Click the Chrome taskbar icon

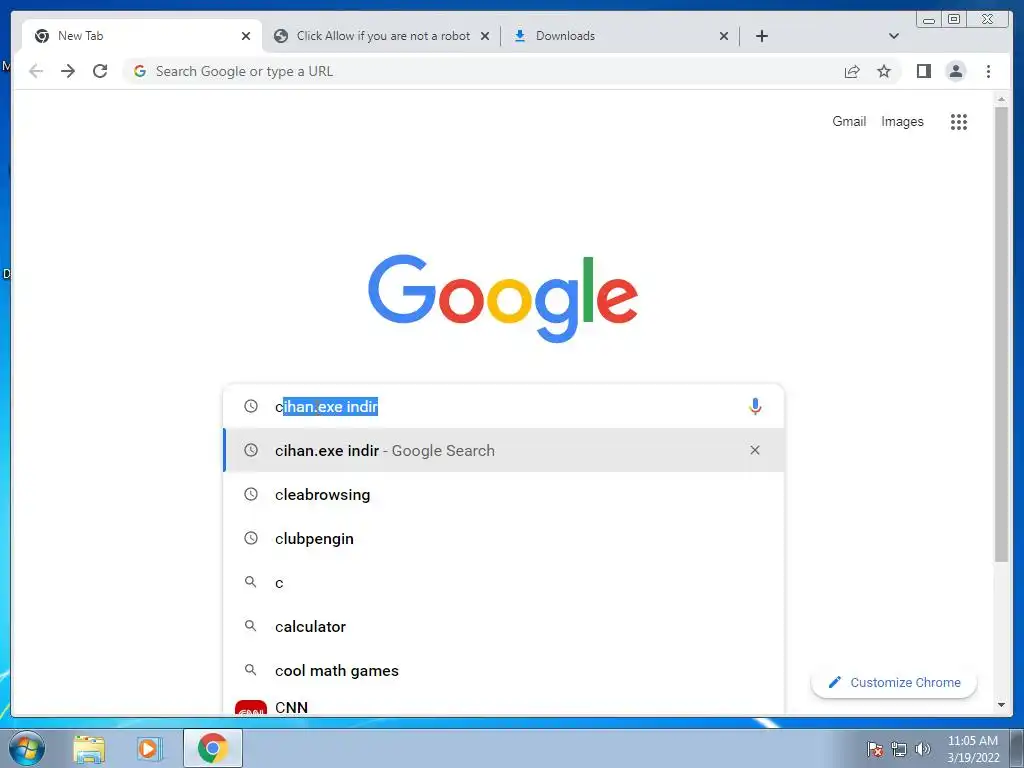coord(213,748)
